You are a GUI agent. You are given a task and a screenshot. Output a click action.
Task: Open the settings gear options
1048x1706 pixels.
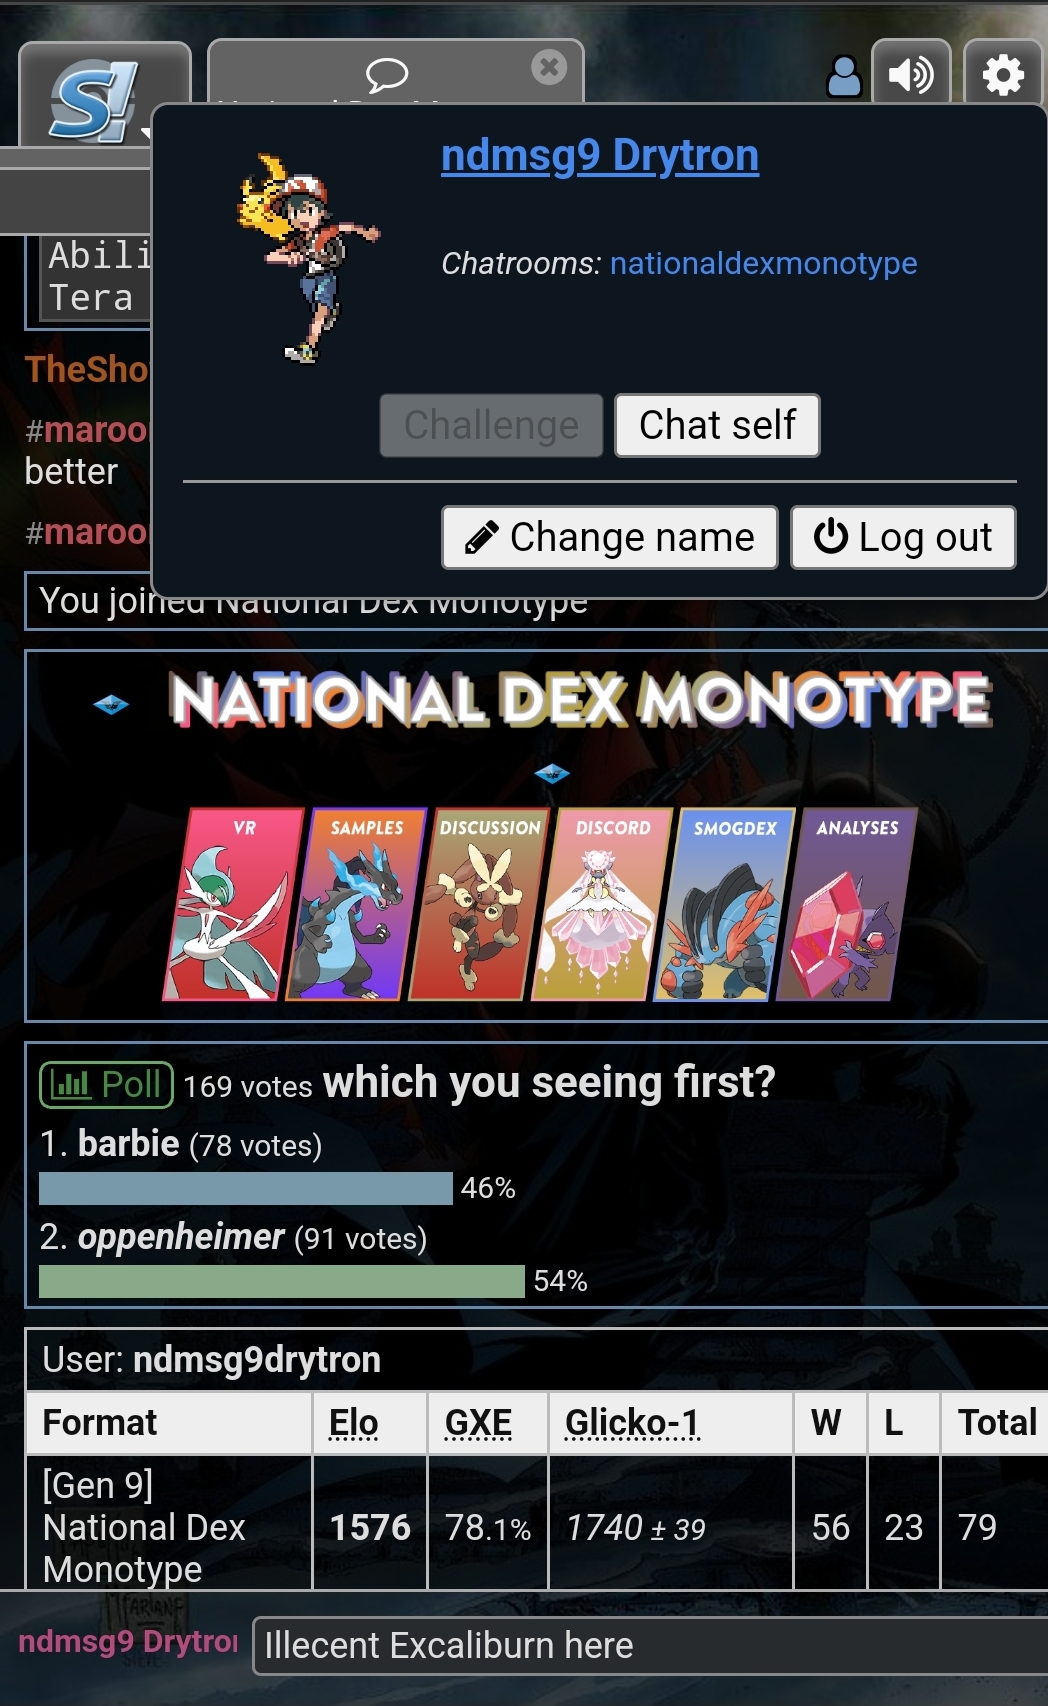point(1003,75)
